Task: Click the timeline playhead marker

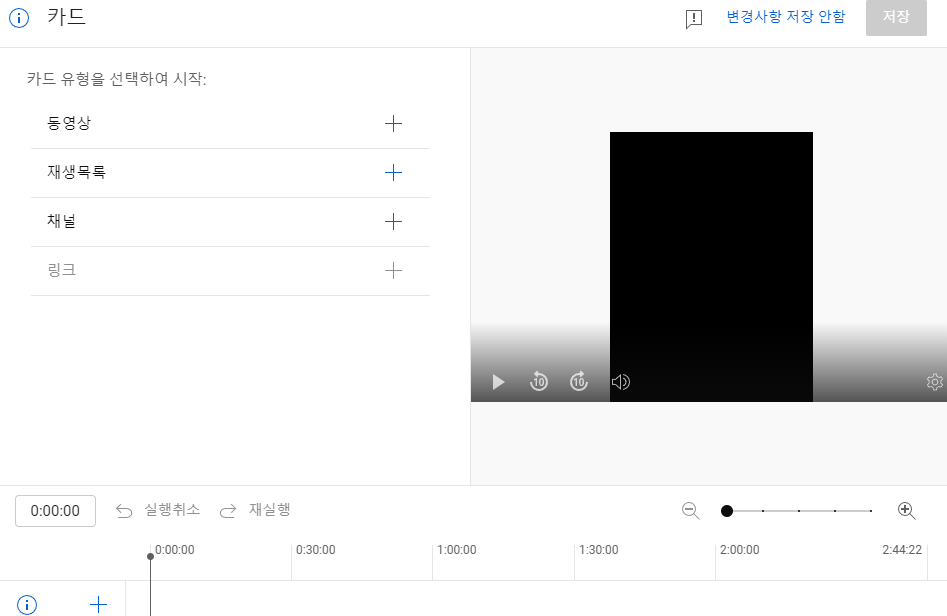Action: (150, 556)
